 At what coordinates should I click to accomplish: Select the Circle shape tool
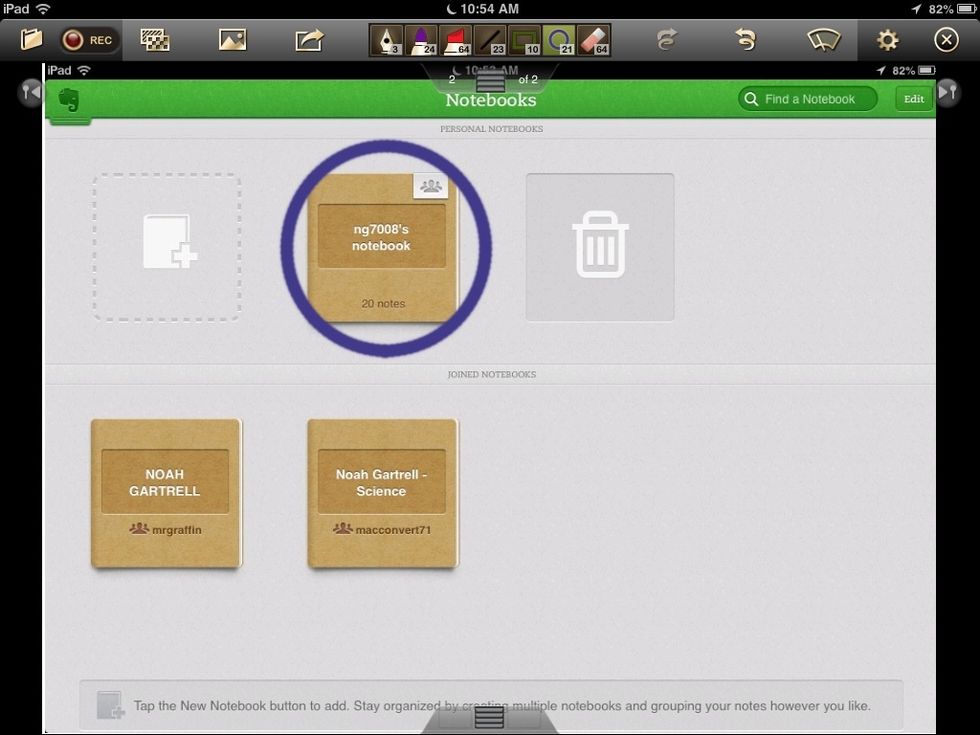[558, 39]
